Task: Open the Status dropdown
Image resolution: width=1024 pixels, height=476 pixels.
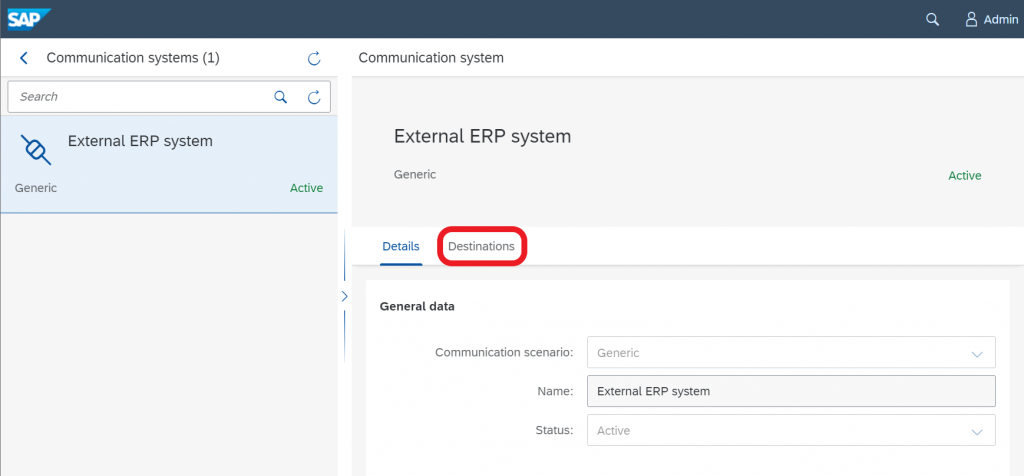Action: point(791,430)
